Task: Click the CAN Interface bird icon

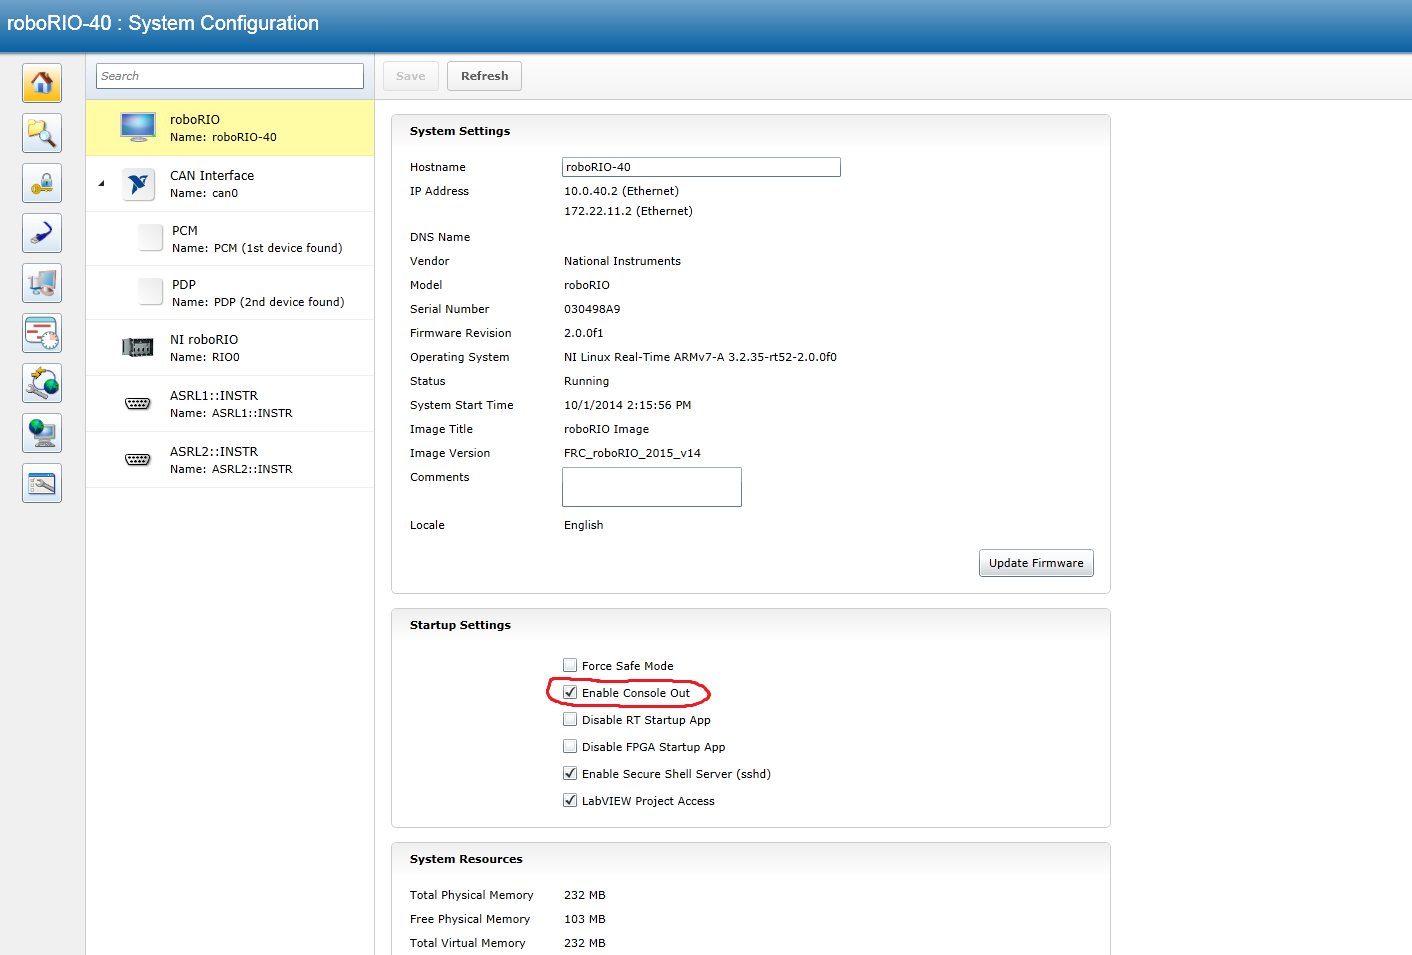Action: tap(138, 184)
